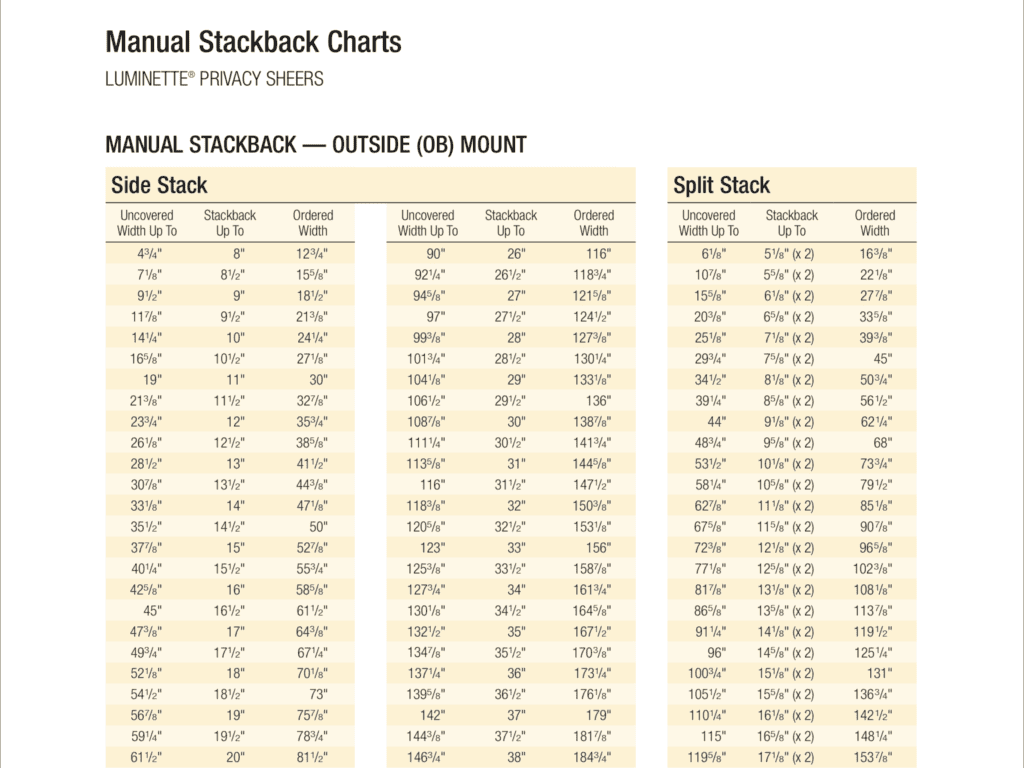The height and width of the screenshot is (768, 1024).
Task: Click the 68" ordered width cell
Action: coord(881,443)
